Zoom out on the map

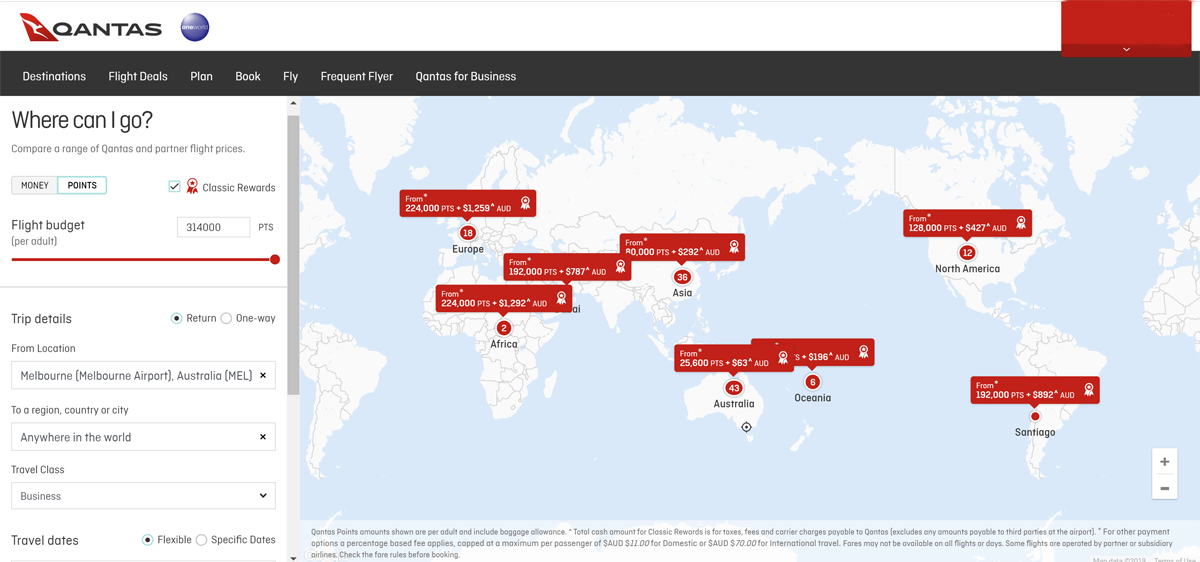(1164, 488)
